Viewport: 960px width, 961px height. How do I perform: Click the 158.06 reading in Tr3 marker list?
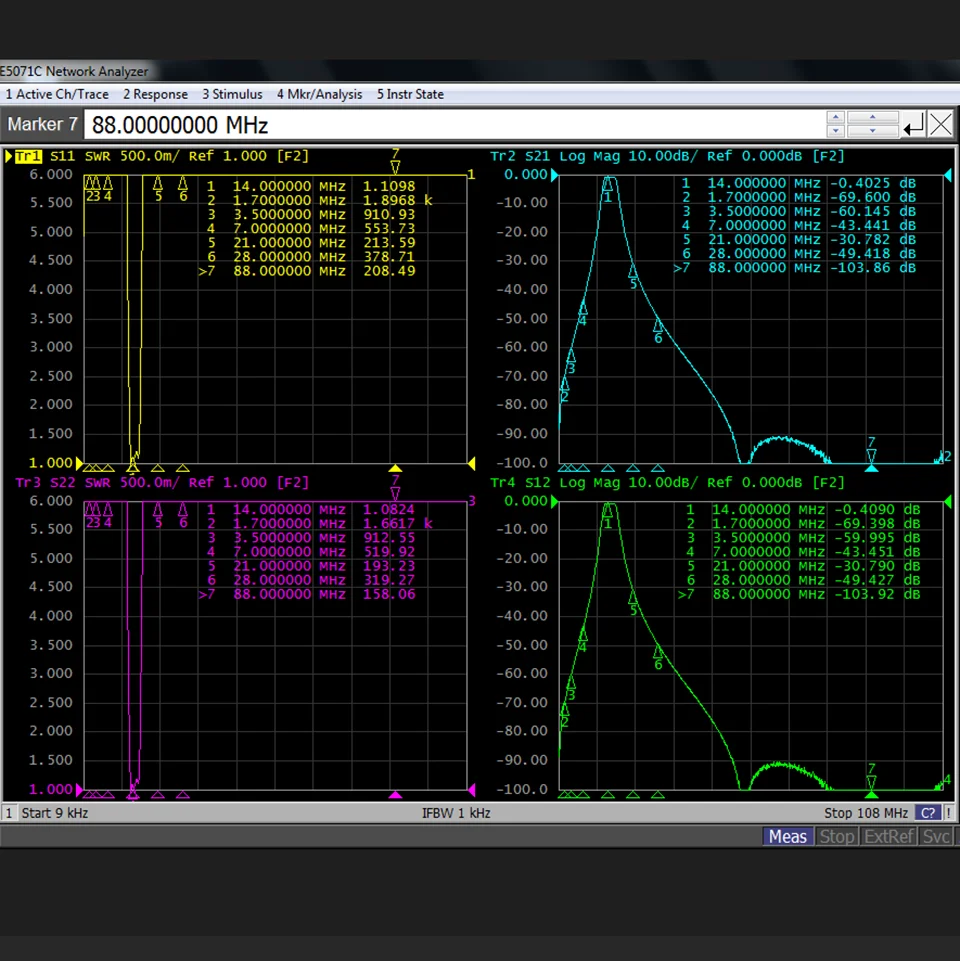point(389,594)
